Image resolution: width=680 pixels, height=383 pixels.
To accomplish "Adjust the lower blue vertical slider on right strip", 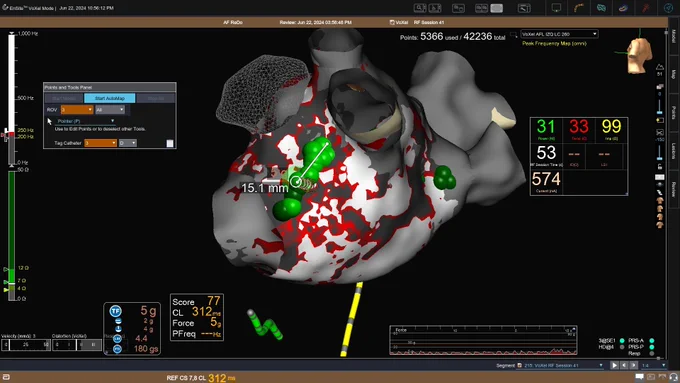I will (660, 153).
